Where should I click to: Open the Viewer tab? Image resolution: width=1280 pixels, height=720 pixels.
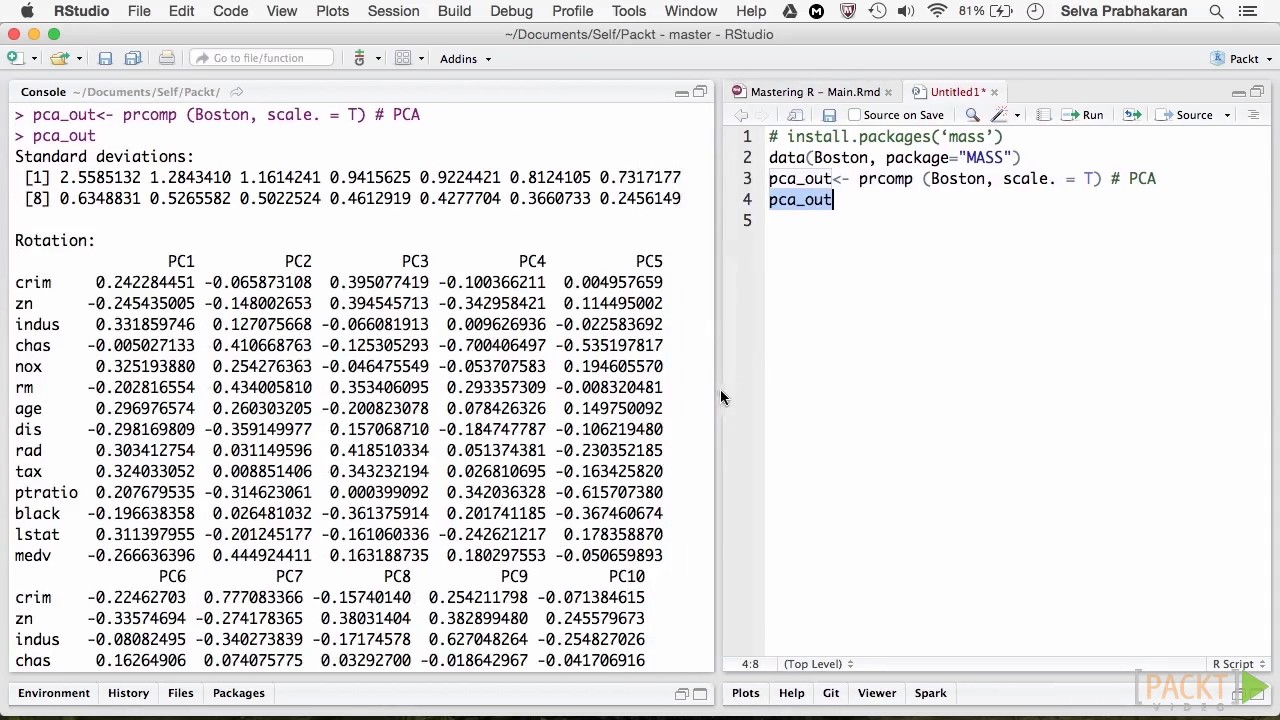pos(877,693)
